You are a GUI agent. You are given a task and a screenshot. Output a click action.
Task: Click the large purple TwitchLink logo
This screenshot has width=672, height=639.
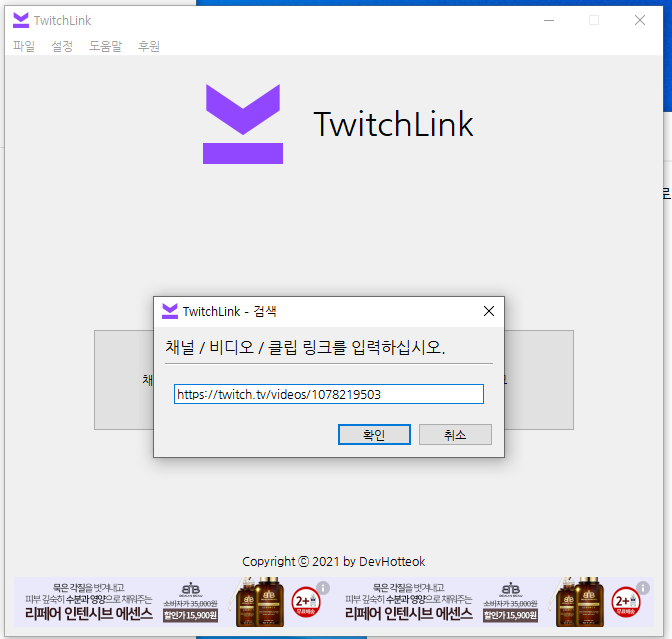(243, 124)
